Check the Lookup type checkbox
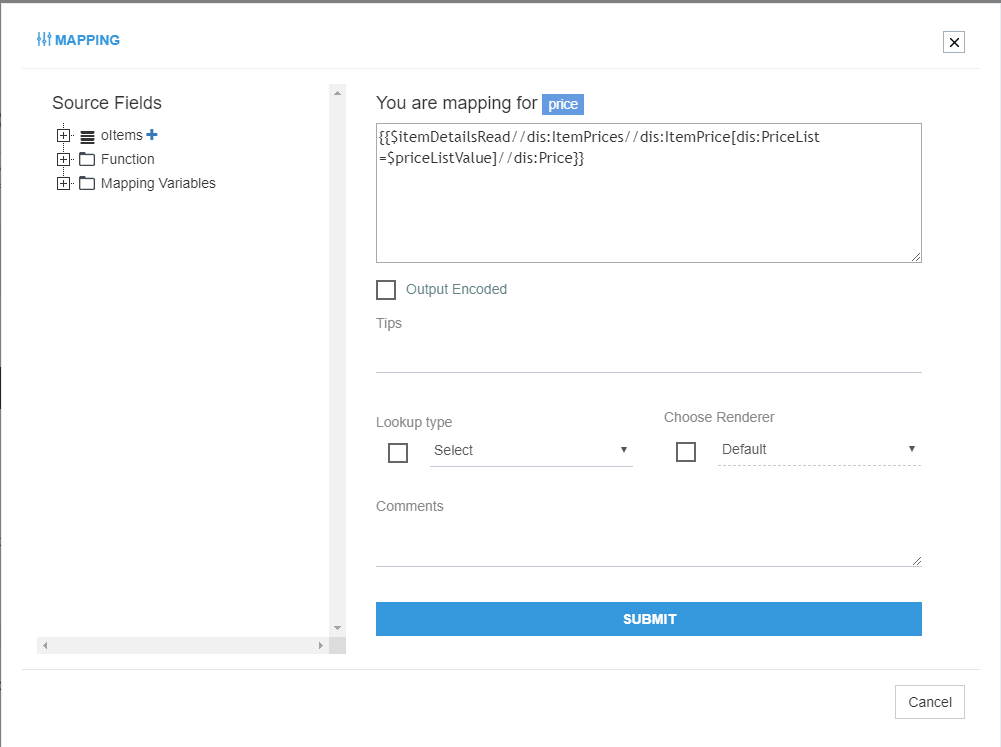 point(397,452)
